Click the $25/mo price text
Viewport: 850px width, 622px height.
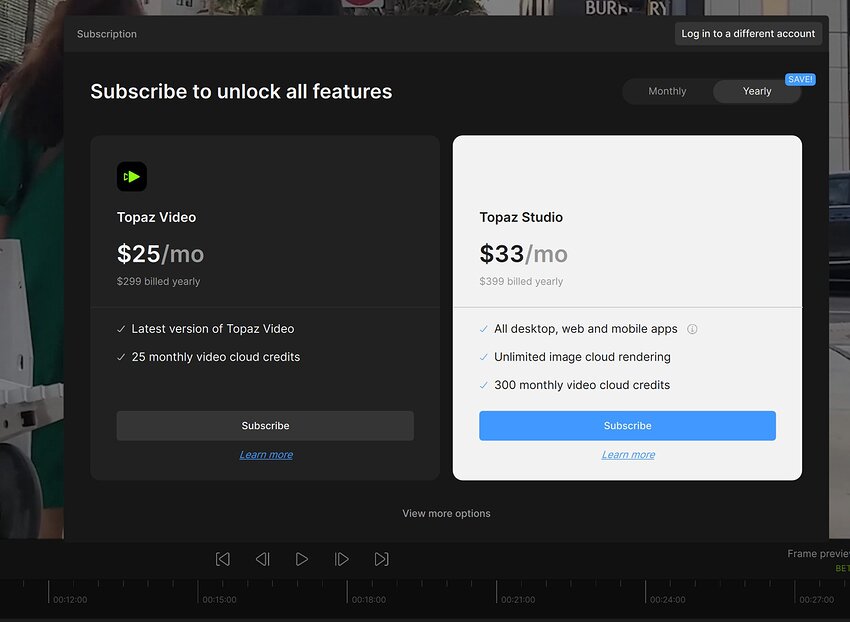(160, 254)
